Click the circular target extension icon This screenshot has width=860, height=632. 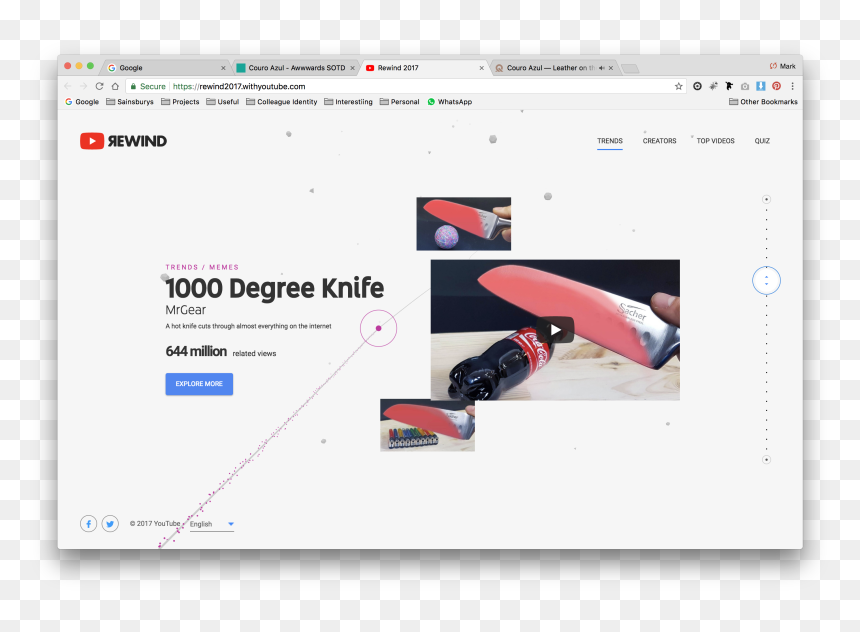pos(697,86)
